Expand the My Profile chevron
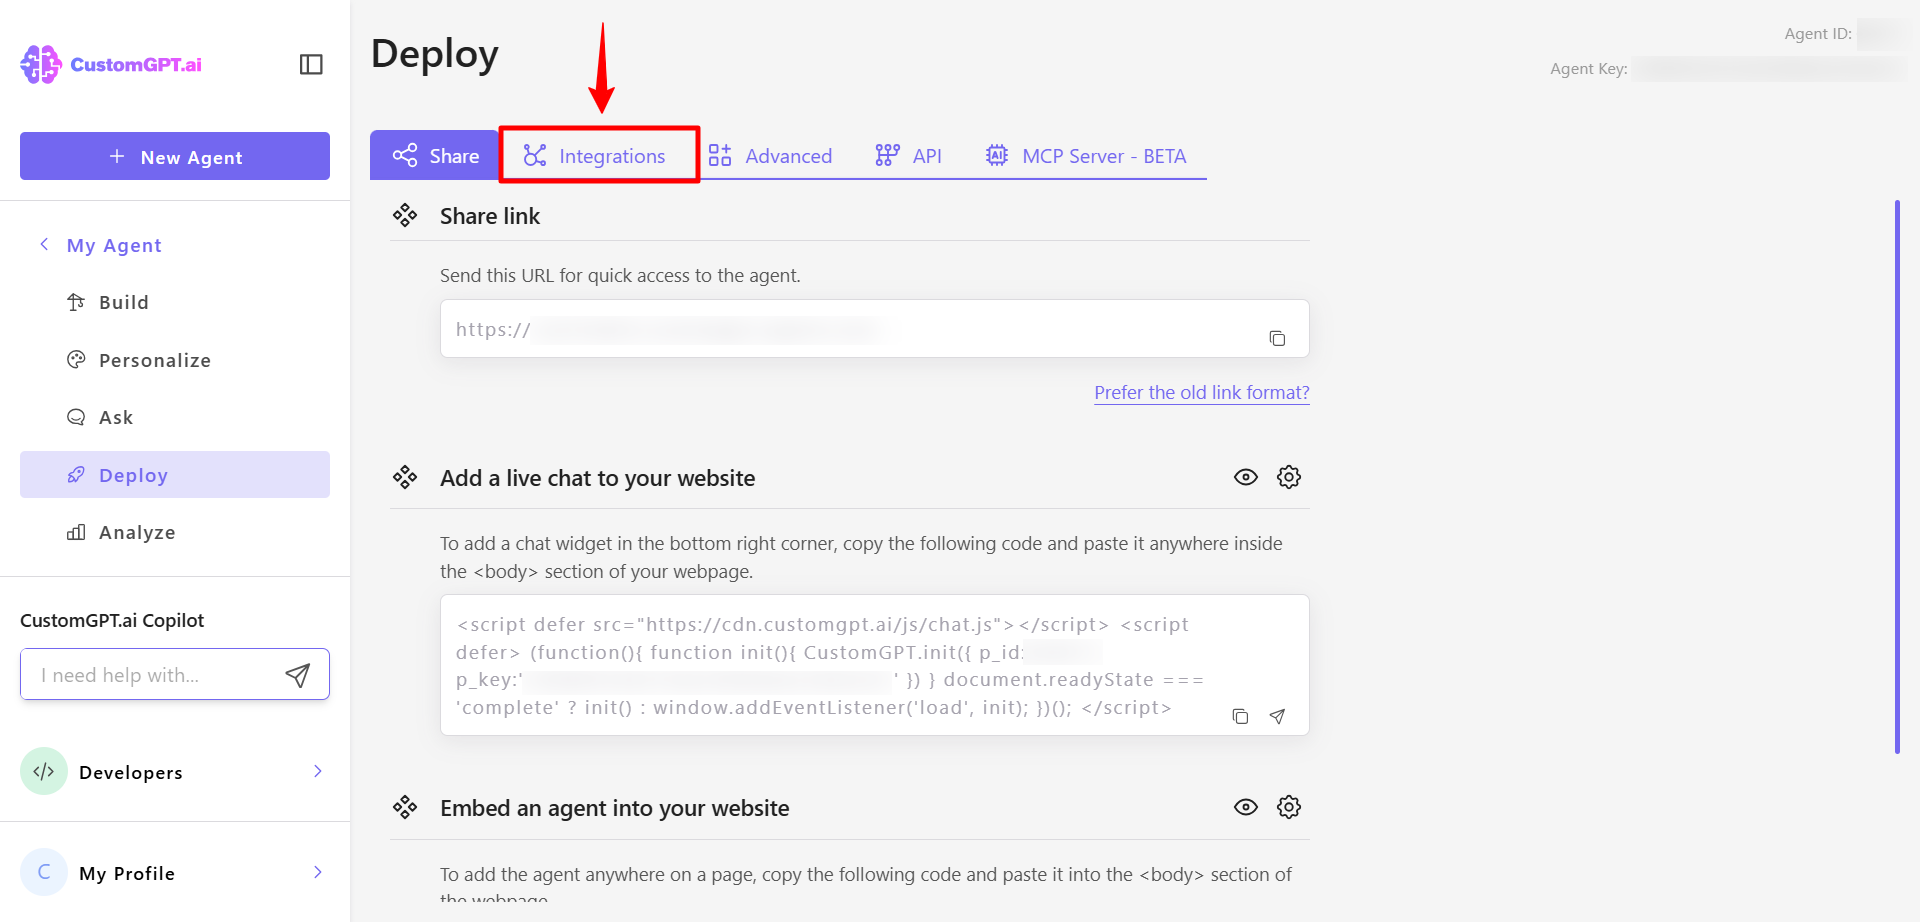 pyautogui.click(x=318, y=872)
